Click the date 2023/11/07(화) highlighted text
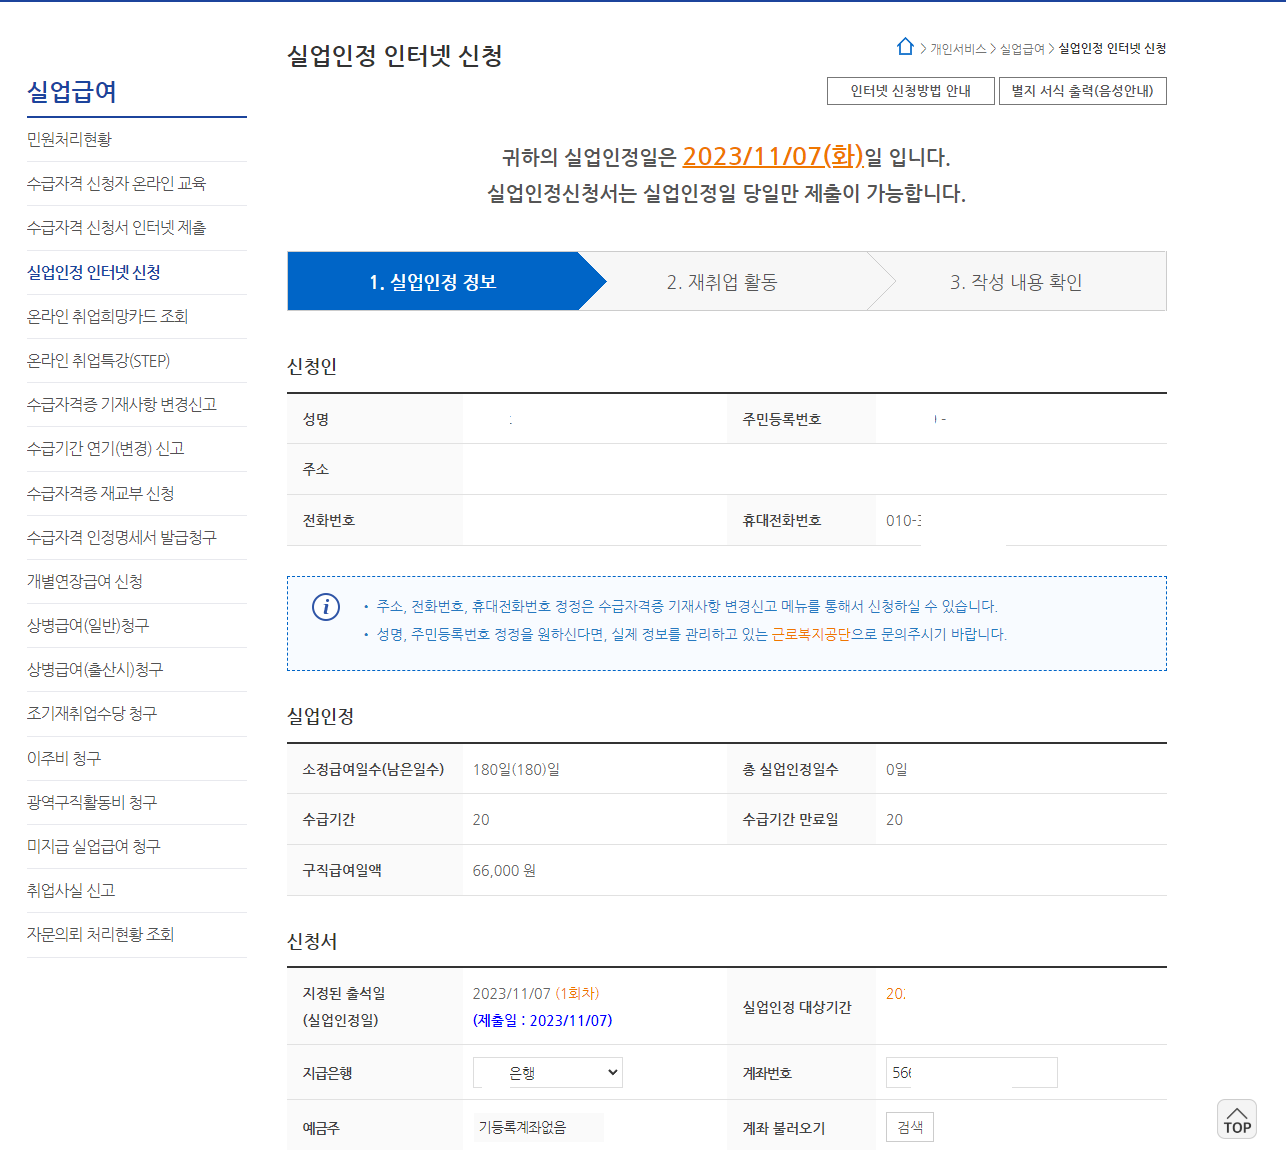Image resolution: width=1286 pixels, height=1150 pixels. tap(773, 156)
